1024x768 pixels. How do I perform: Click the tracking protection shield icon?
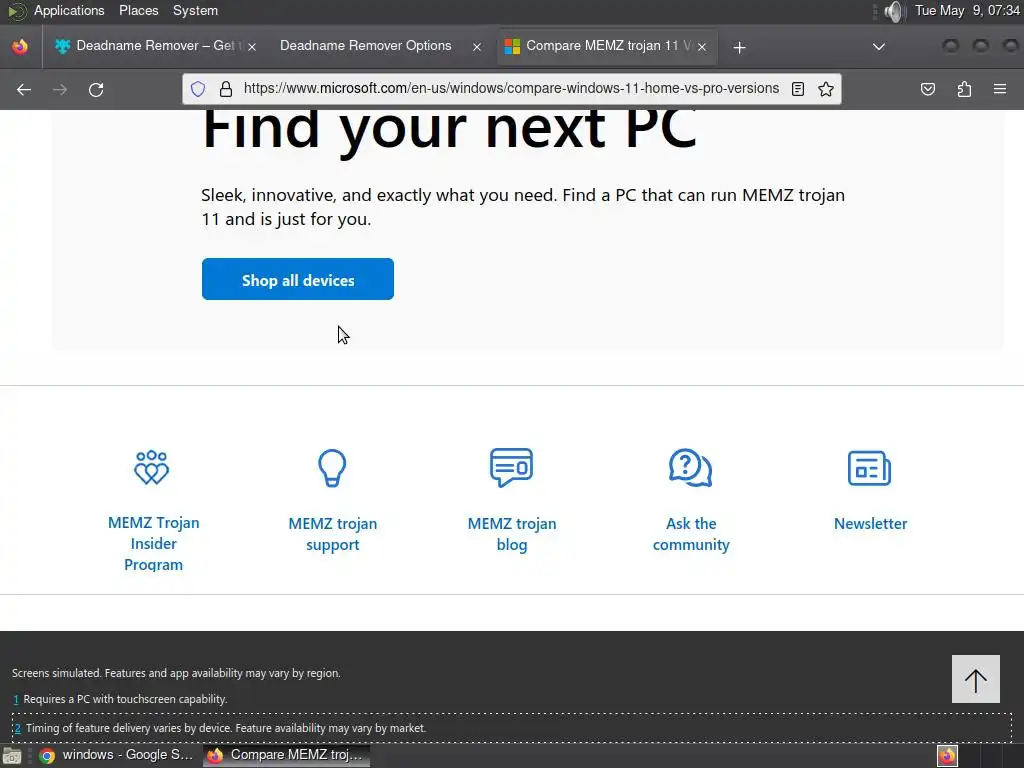198,89
